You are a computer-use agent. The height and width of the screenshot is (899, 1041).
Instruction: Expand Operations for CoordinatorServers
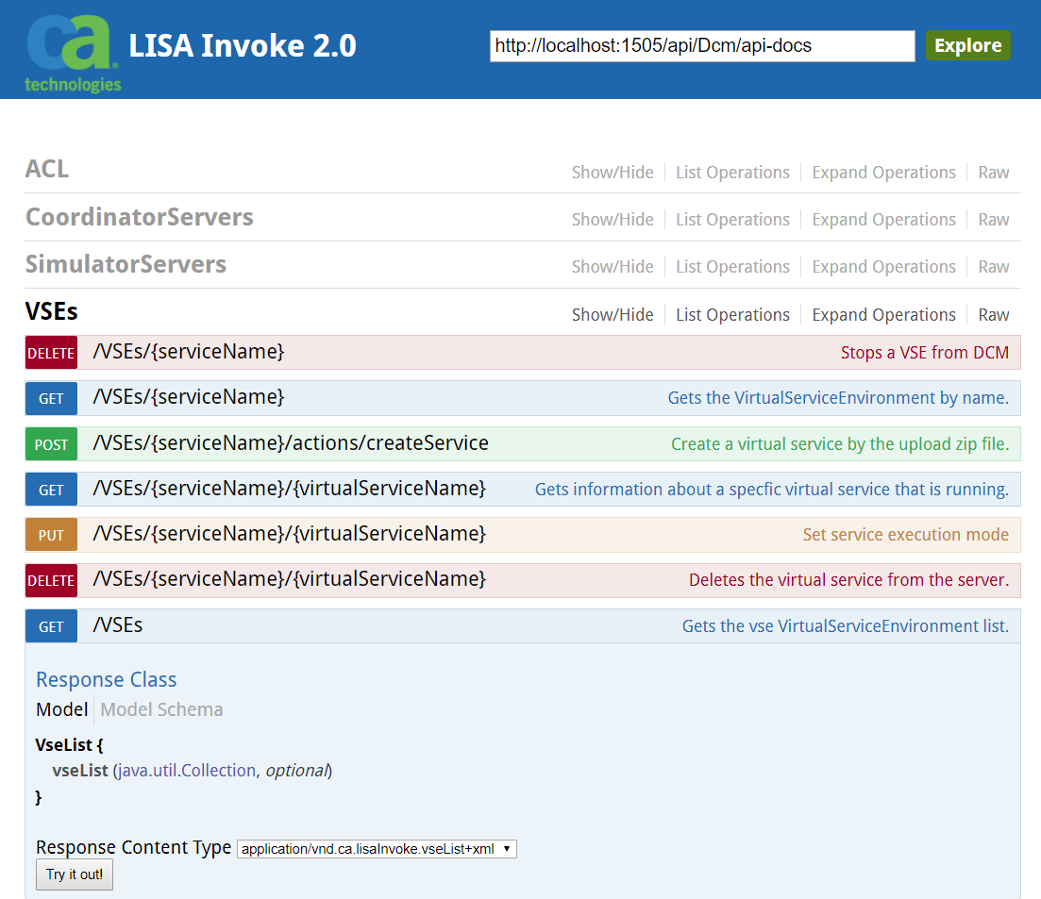click(x=884, y=219)
